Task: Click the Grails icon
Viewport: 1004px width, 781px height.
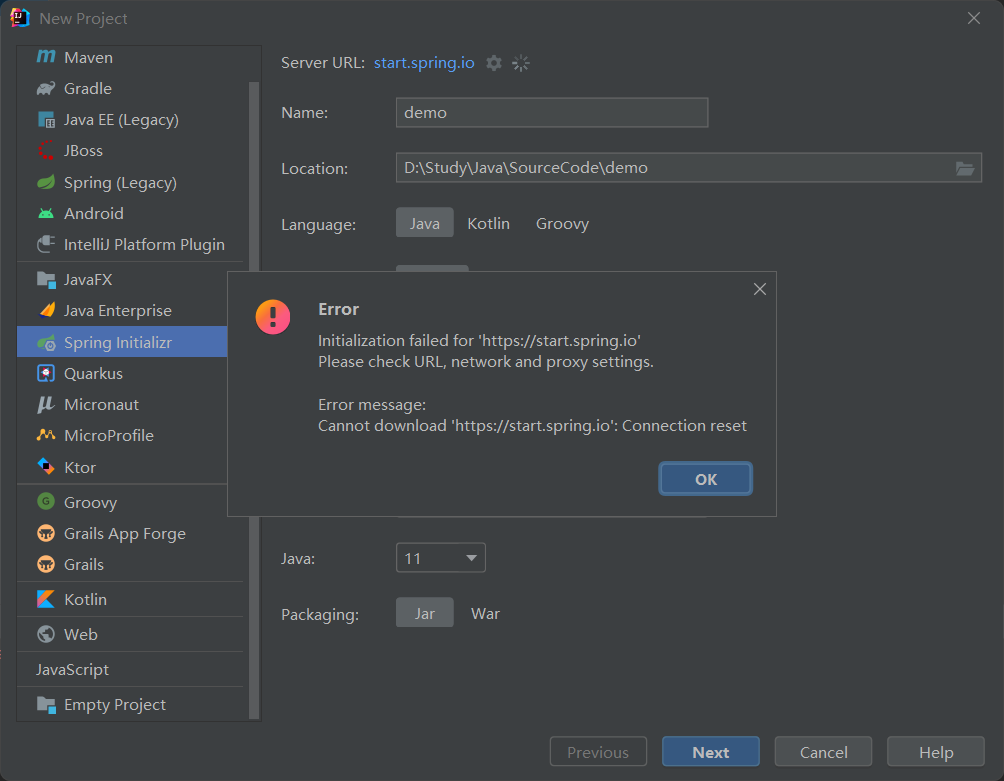Action: (46, 564)
